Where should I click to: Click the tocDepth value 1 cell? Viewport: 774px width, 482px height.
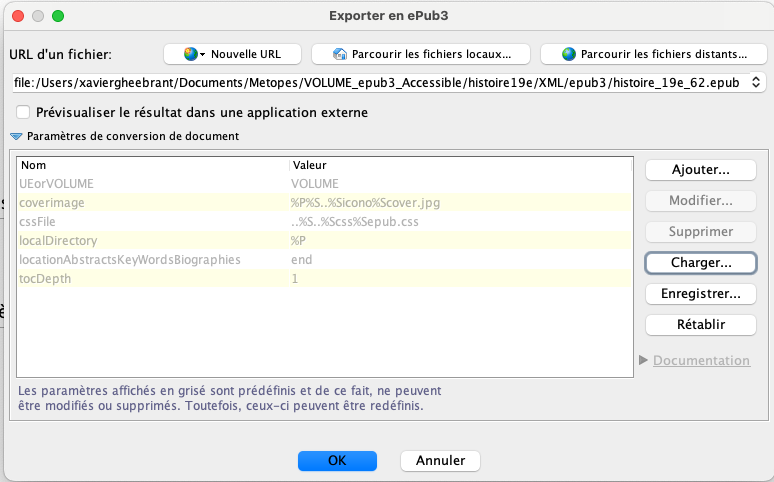pyautogui.click(x=460, y=279)
